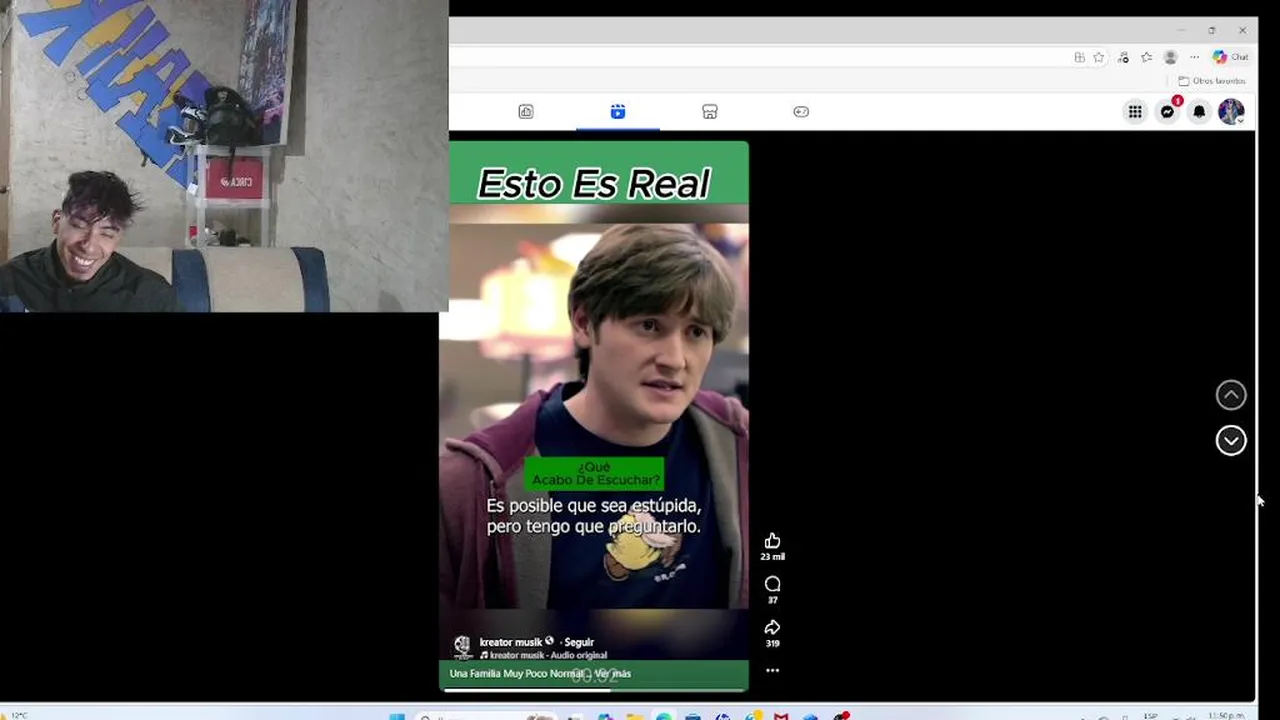
Task: Open the Facebook account profile picture menu
Action: (1231, 112)
